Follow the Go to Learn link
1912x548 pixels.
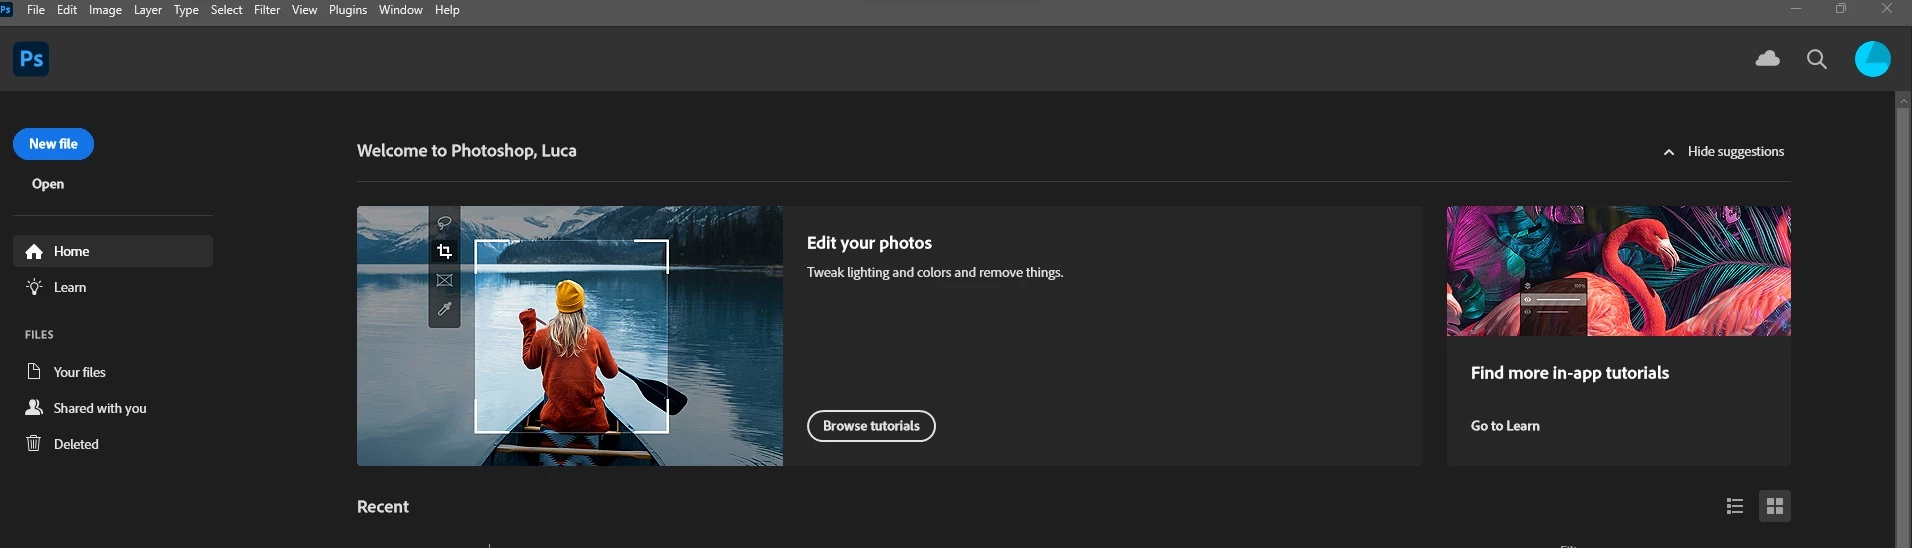click(x=1505, y=426)
